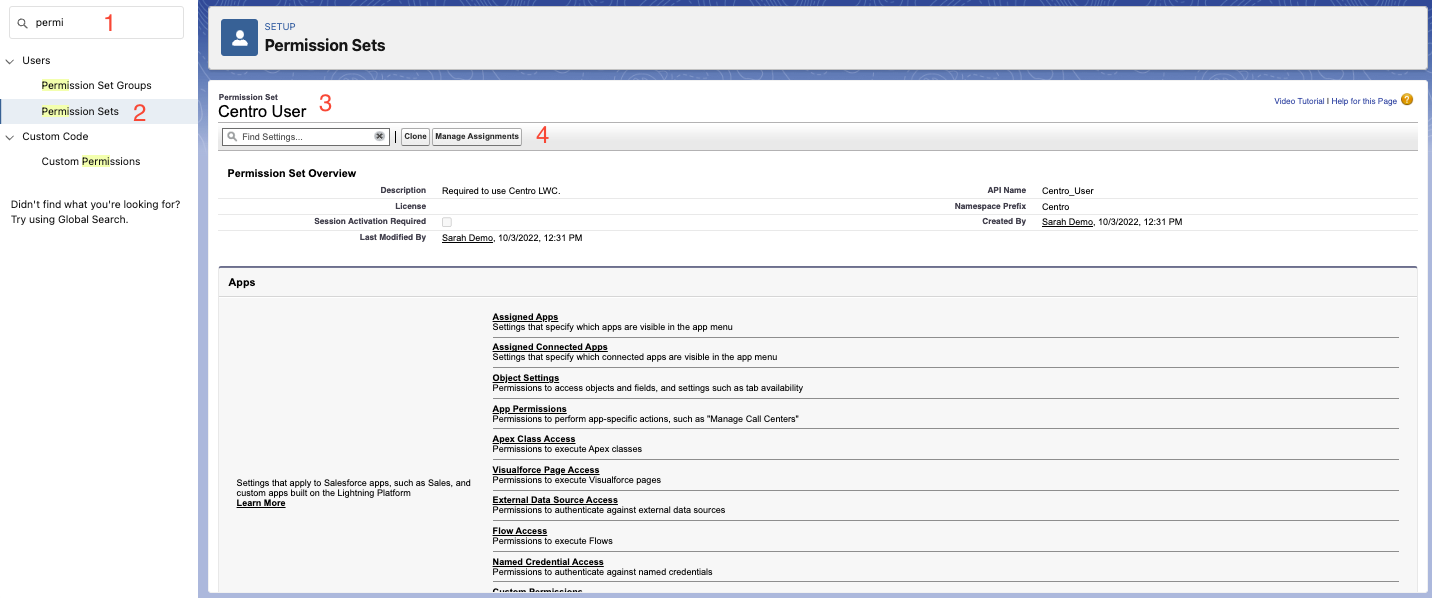Click description text 'Required to use Centro LWC.'

[x=501, y=190]
